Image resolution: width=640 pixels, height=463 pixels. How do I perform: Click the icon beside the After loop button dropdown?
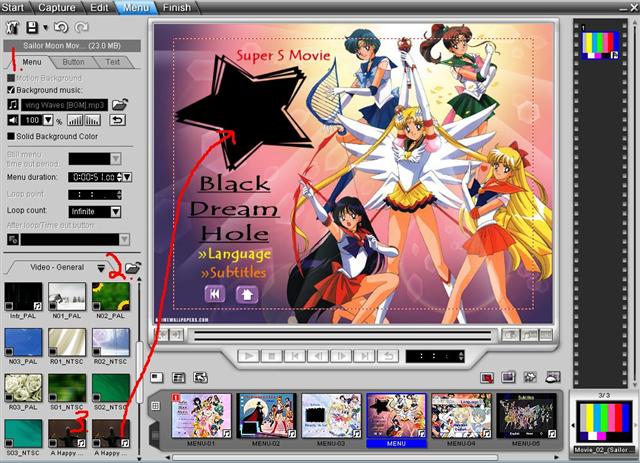click(x=13, y=240)
